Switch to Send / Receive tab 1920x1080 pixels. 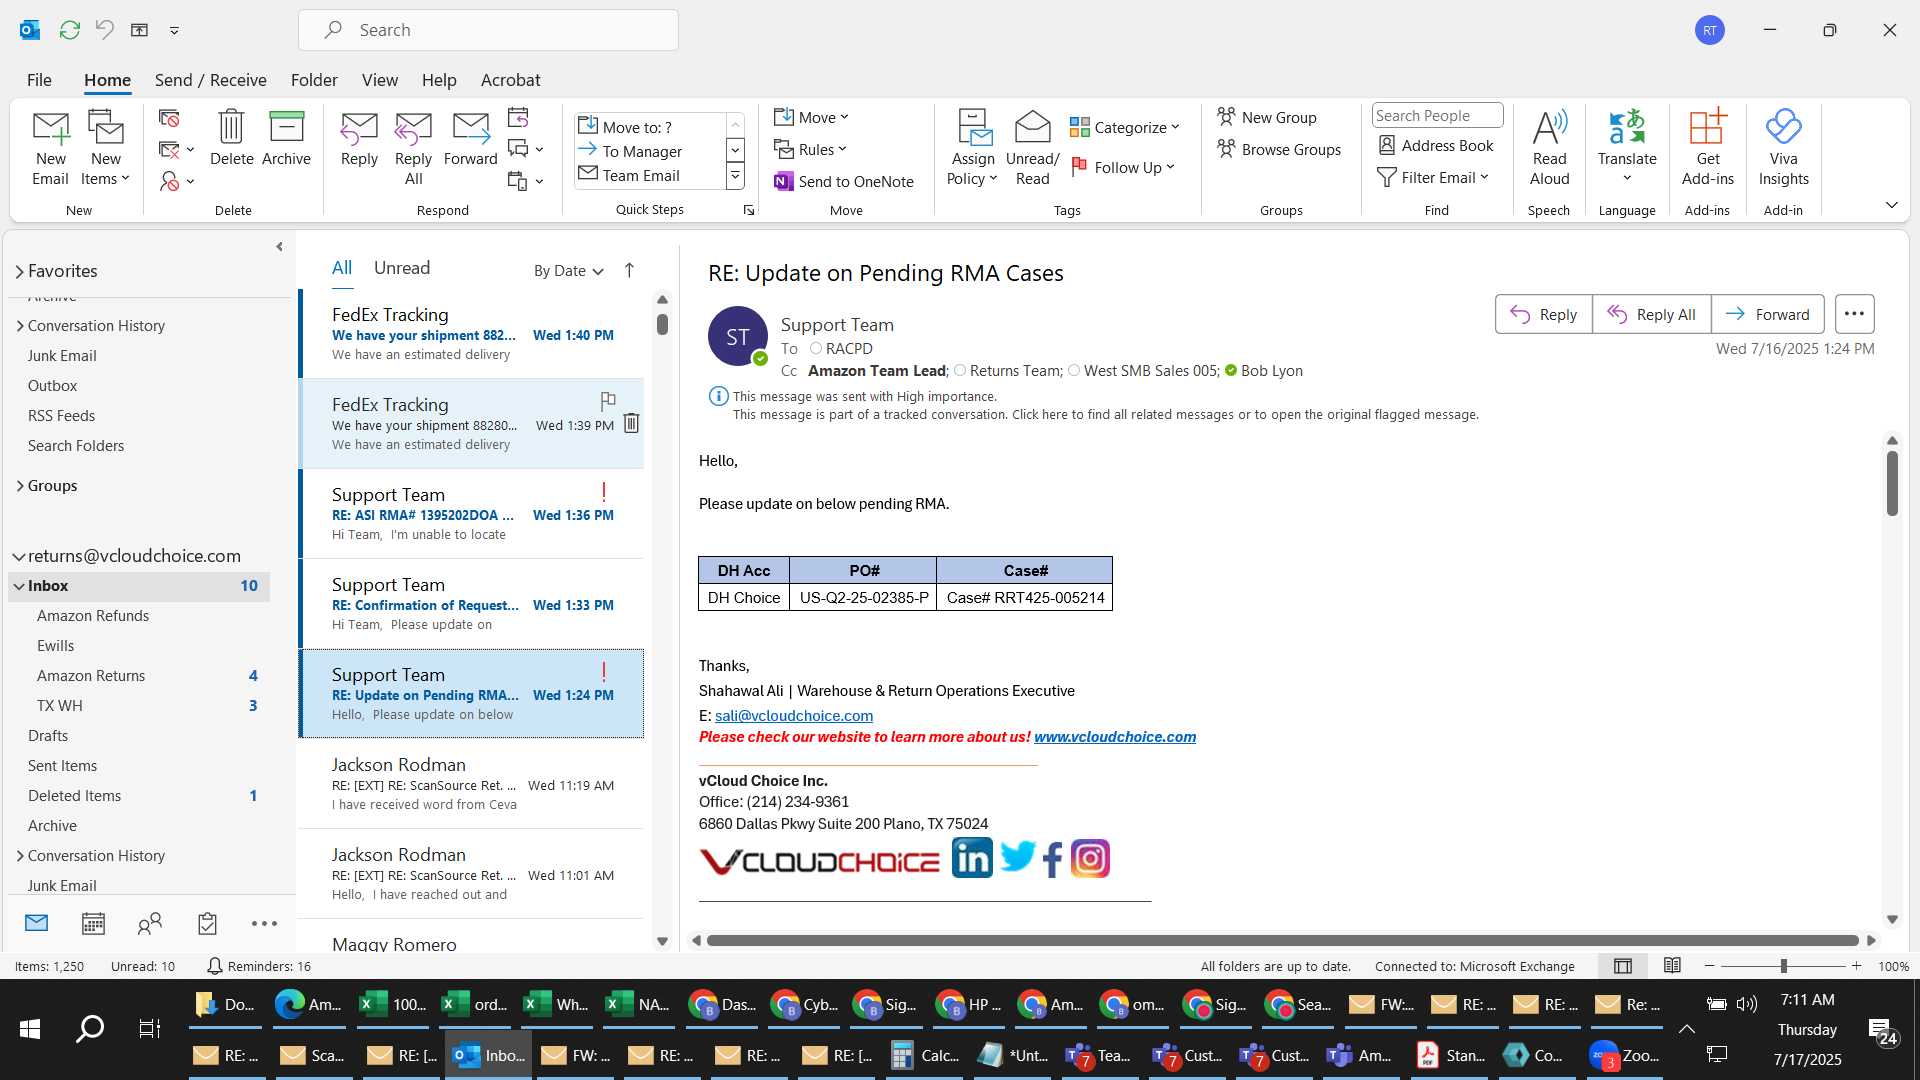coord(210,80)
